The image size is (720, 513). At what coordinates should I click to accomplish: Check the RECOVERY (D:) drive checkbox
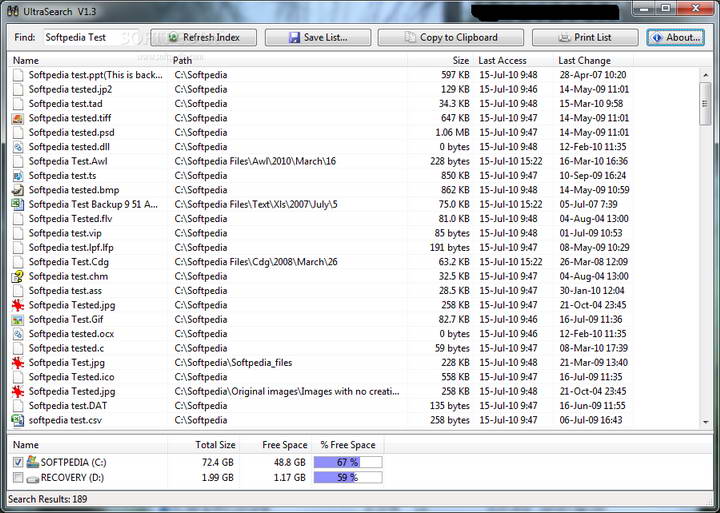[x=18, y=478]
